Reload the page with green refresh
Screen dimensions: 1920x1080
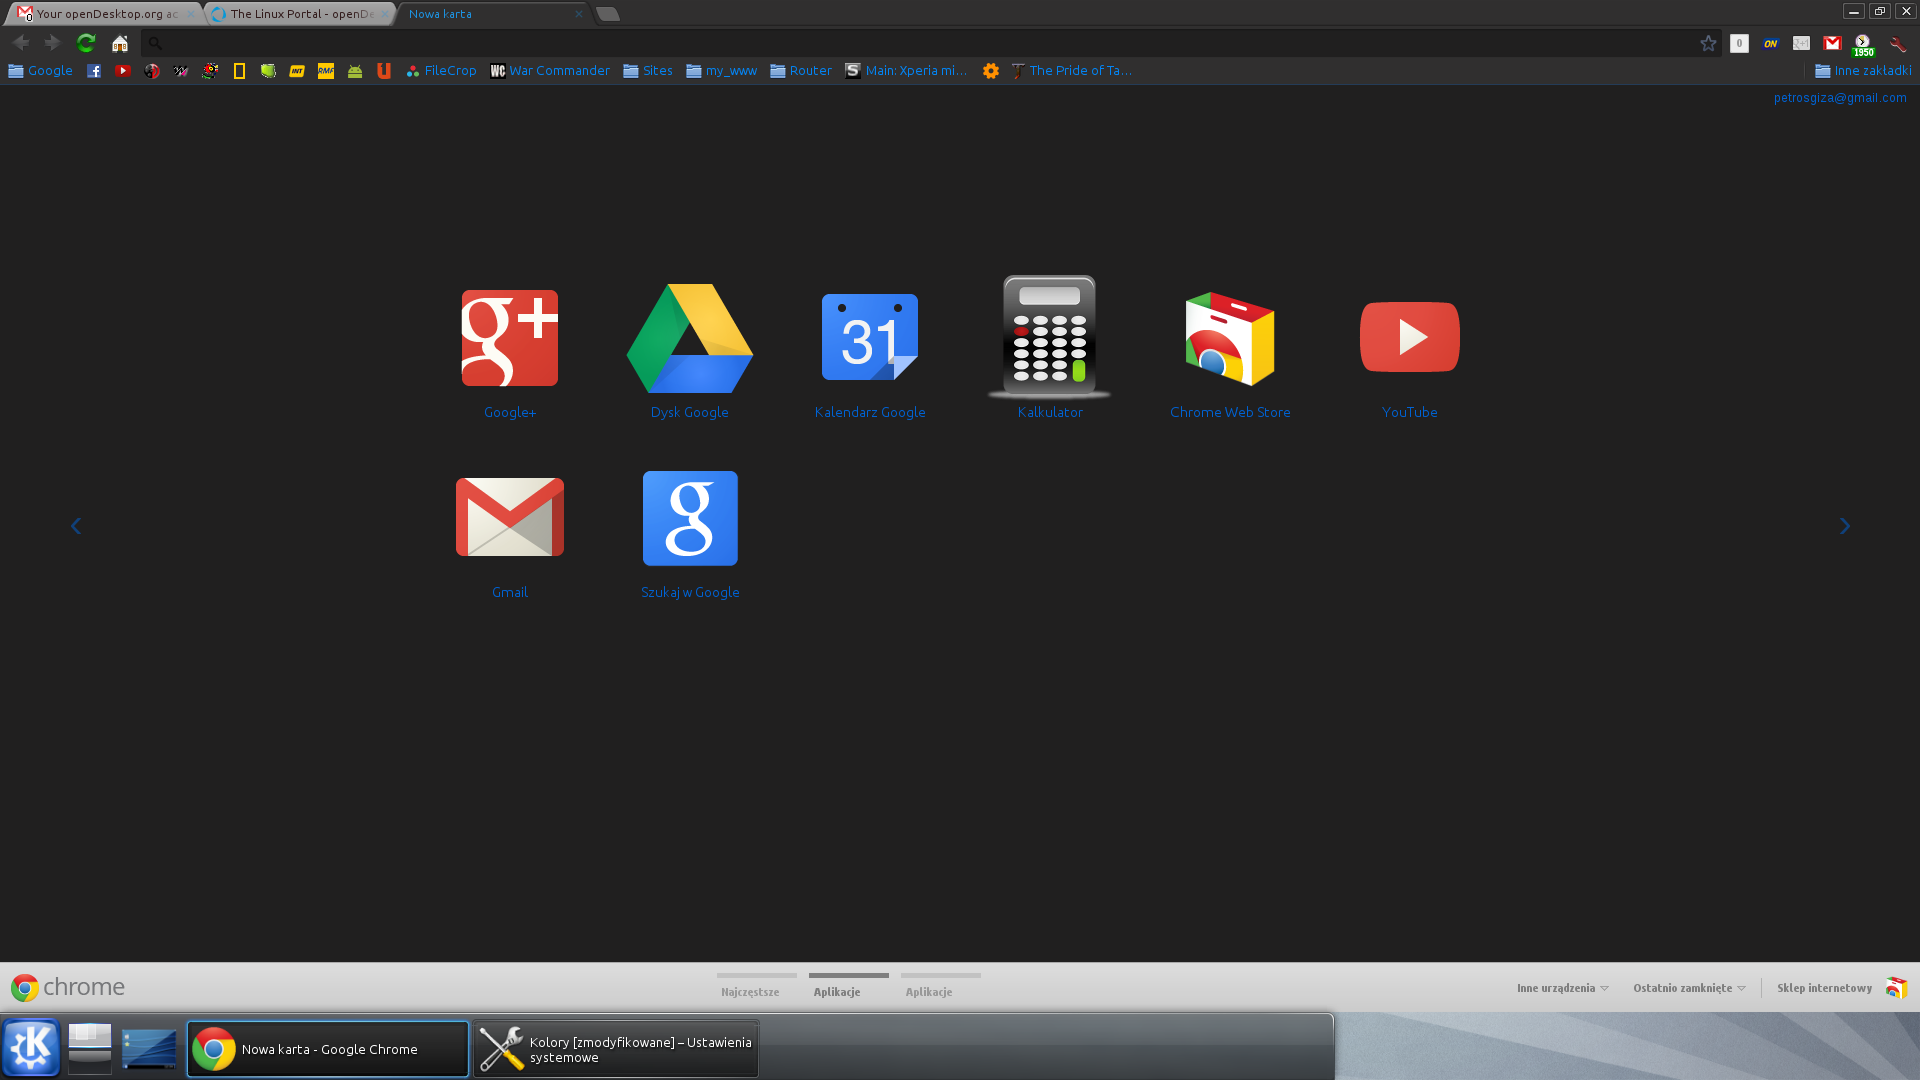coord(86,43)
